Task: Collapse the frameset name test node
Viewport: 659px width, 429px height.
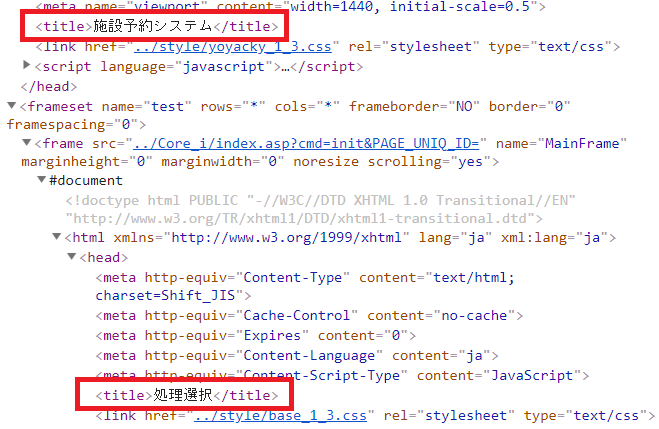Action: point(12,105)
